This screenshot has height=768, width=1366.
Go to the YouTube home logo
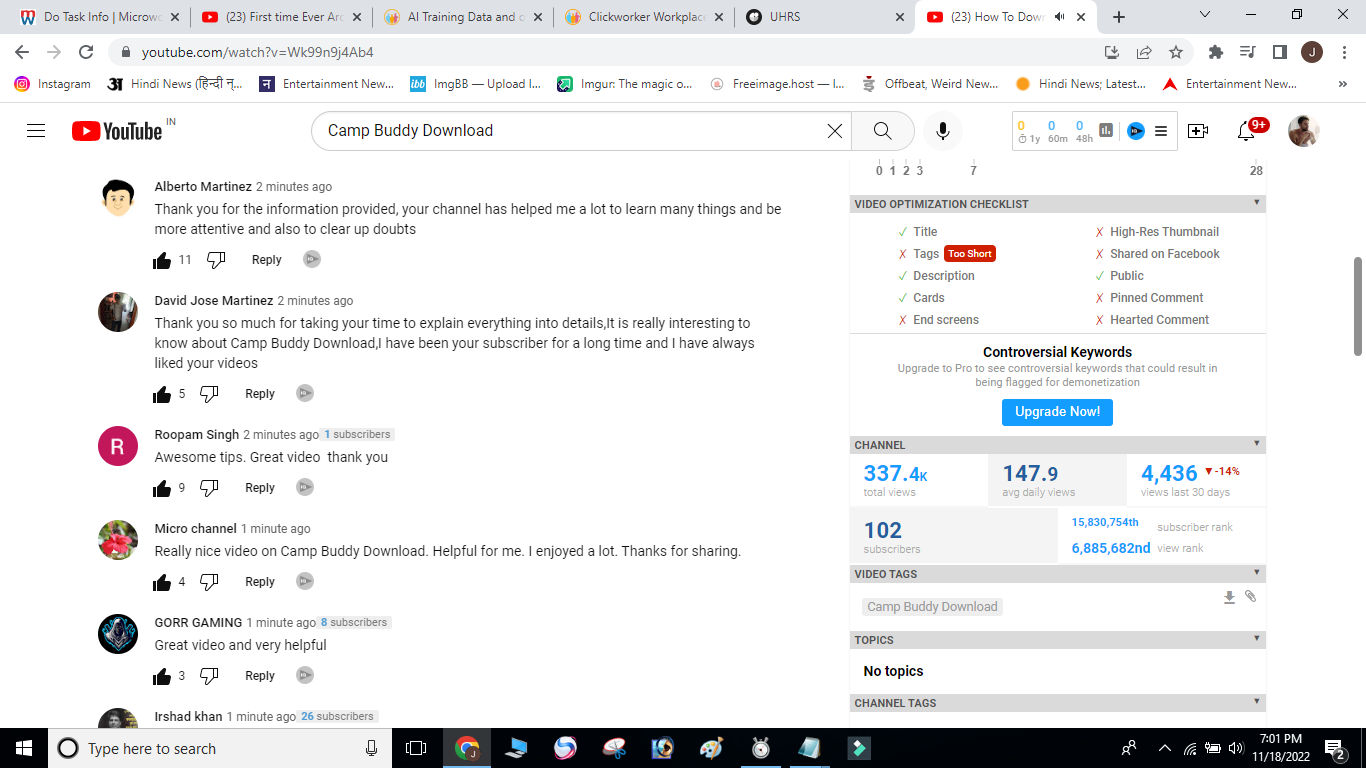tap(117, 131)
